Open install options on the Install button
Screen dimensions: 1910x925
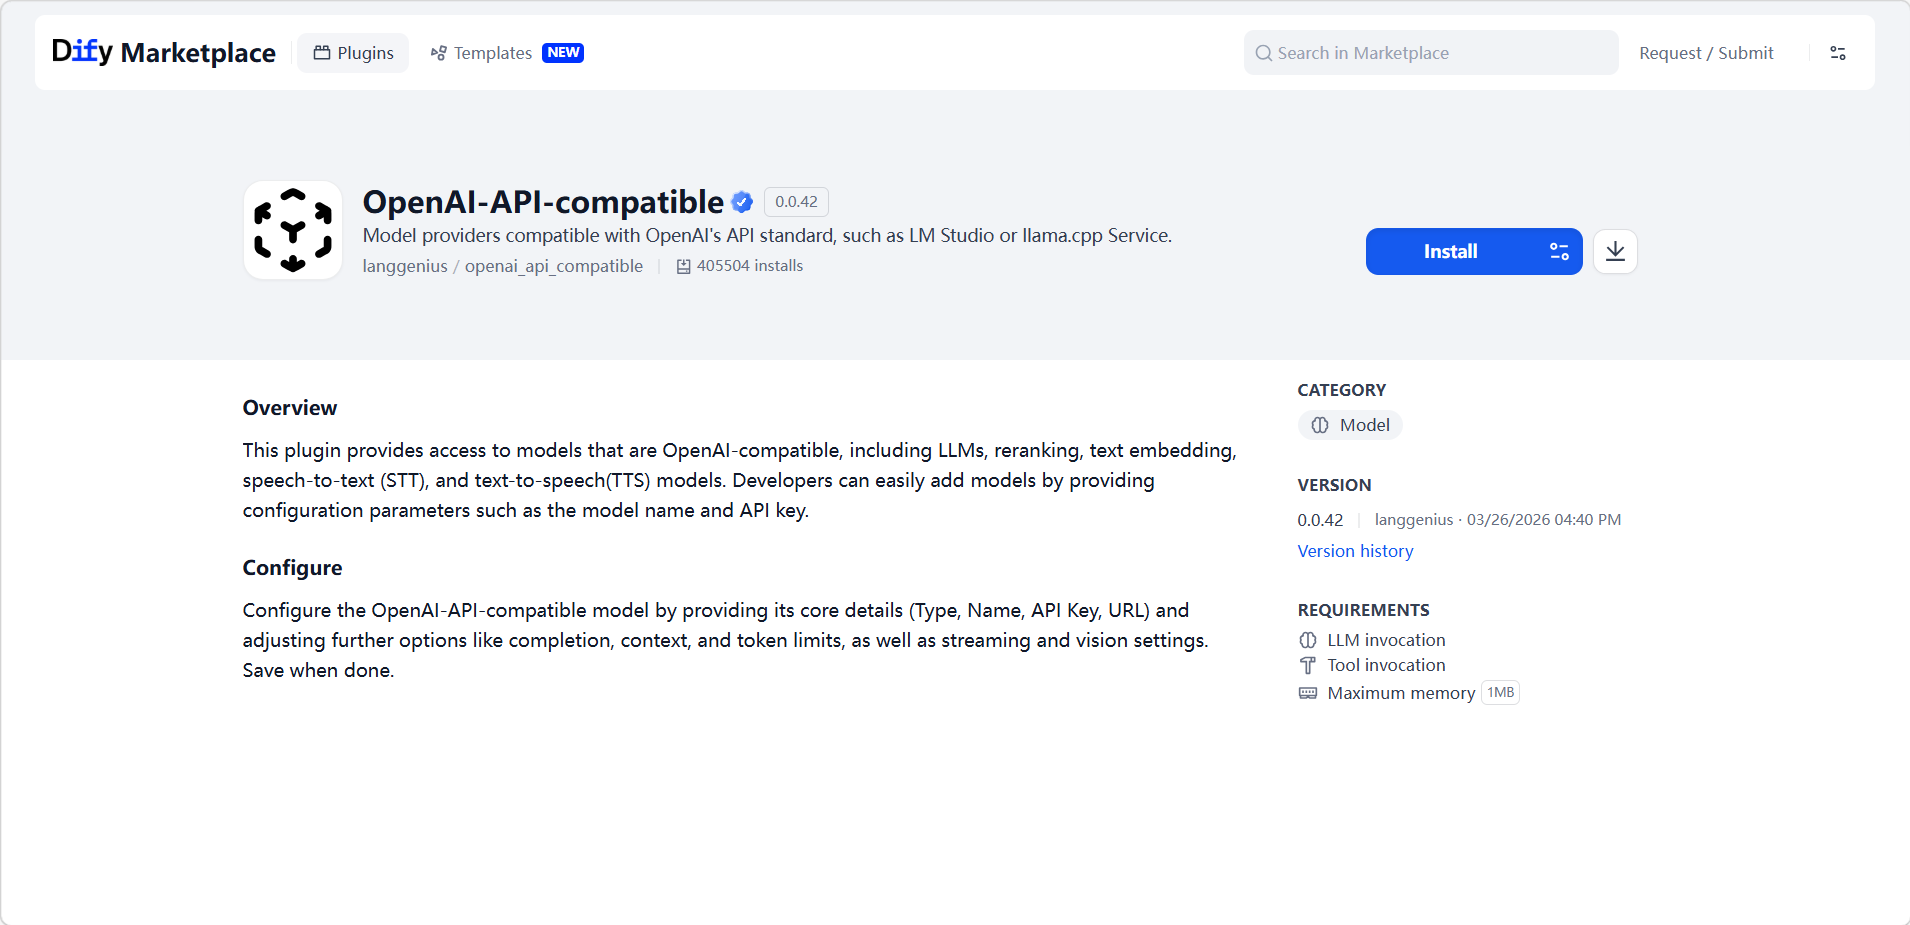pos(1559,251)
